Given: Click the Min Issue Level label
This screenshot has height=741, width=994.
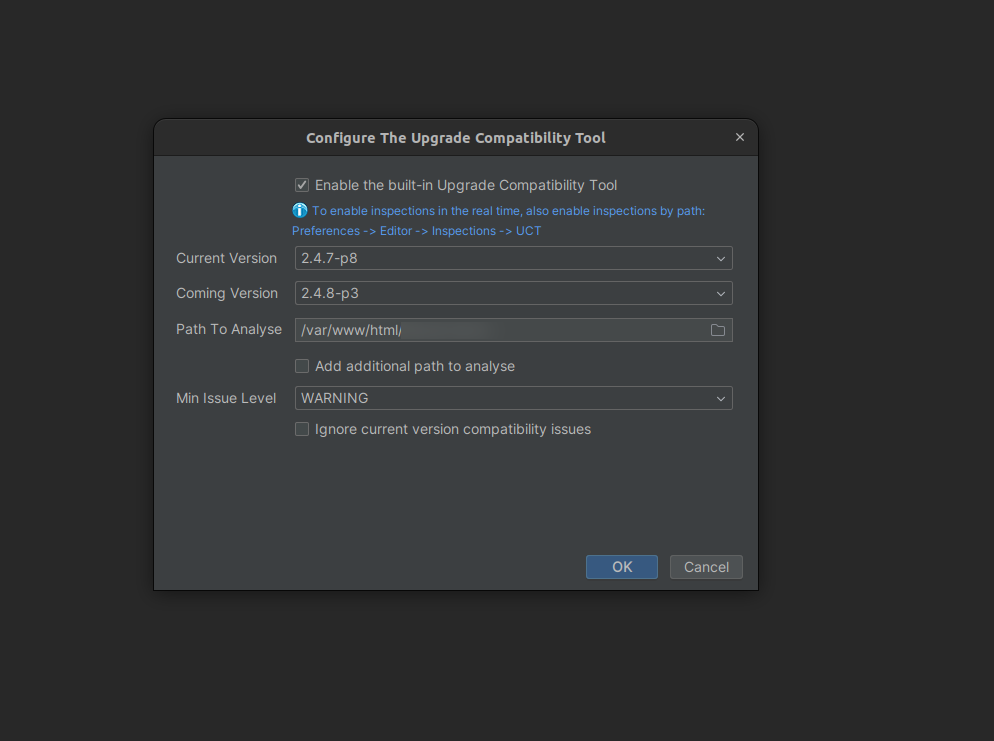Looking at the screenshot, I should [226, 398].
